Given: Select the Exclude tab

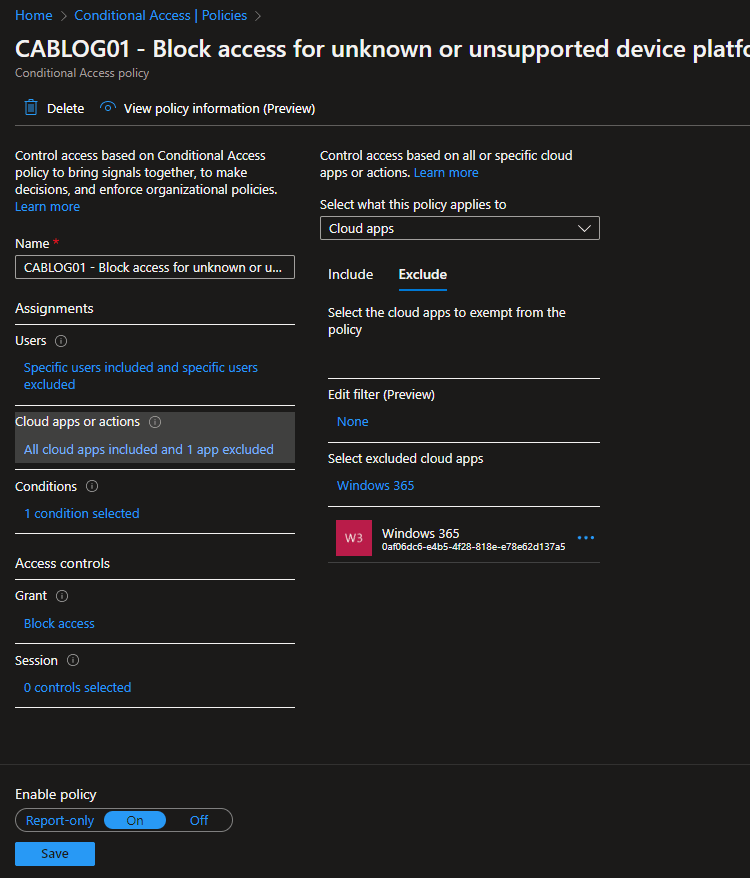Looking at the screenshot, I should click(x=422, y=274).
